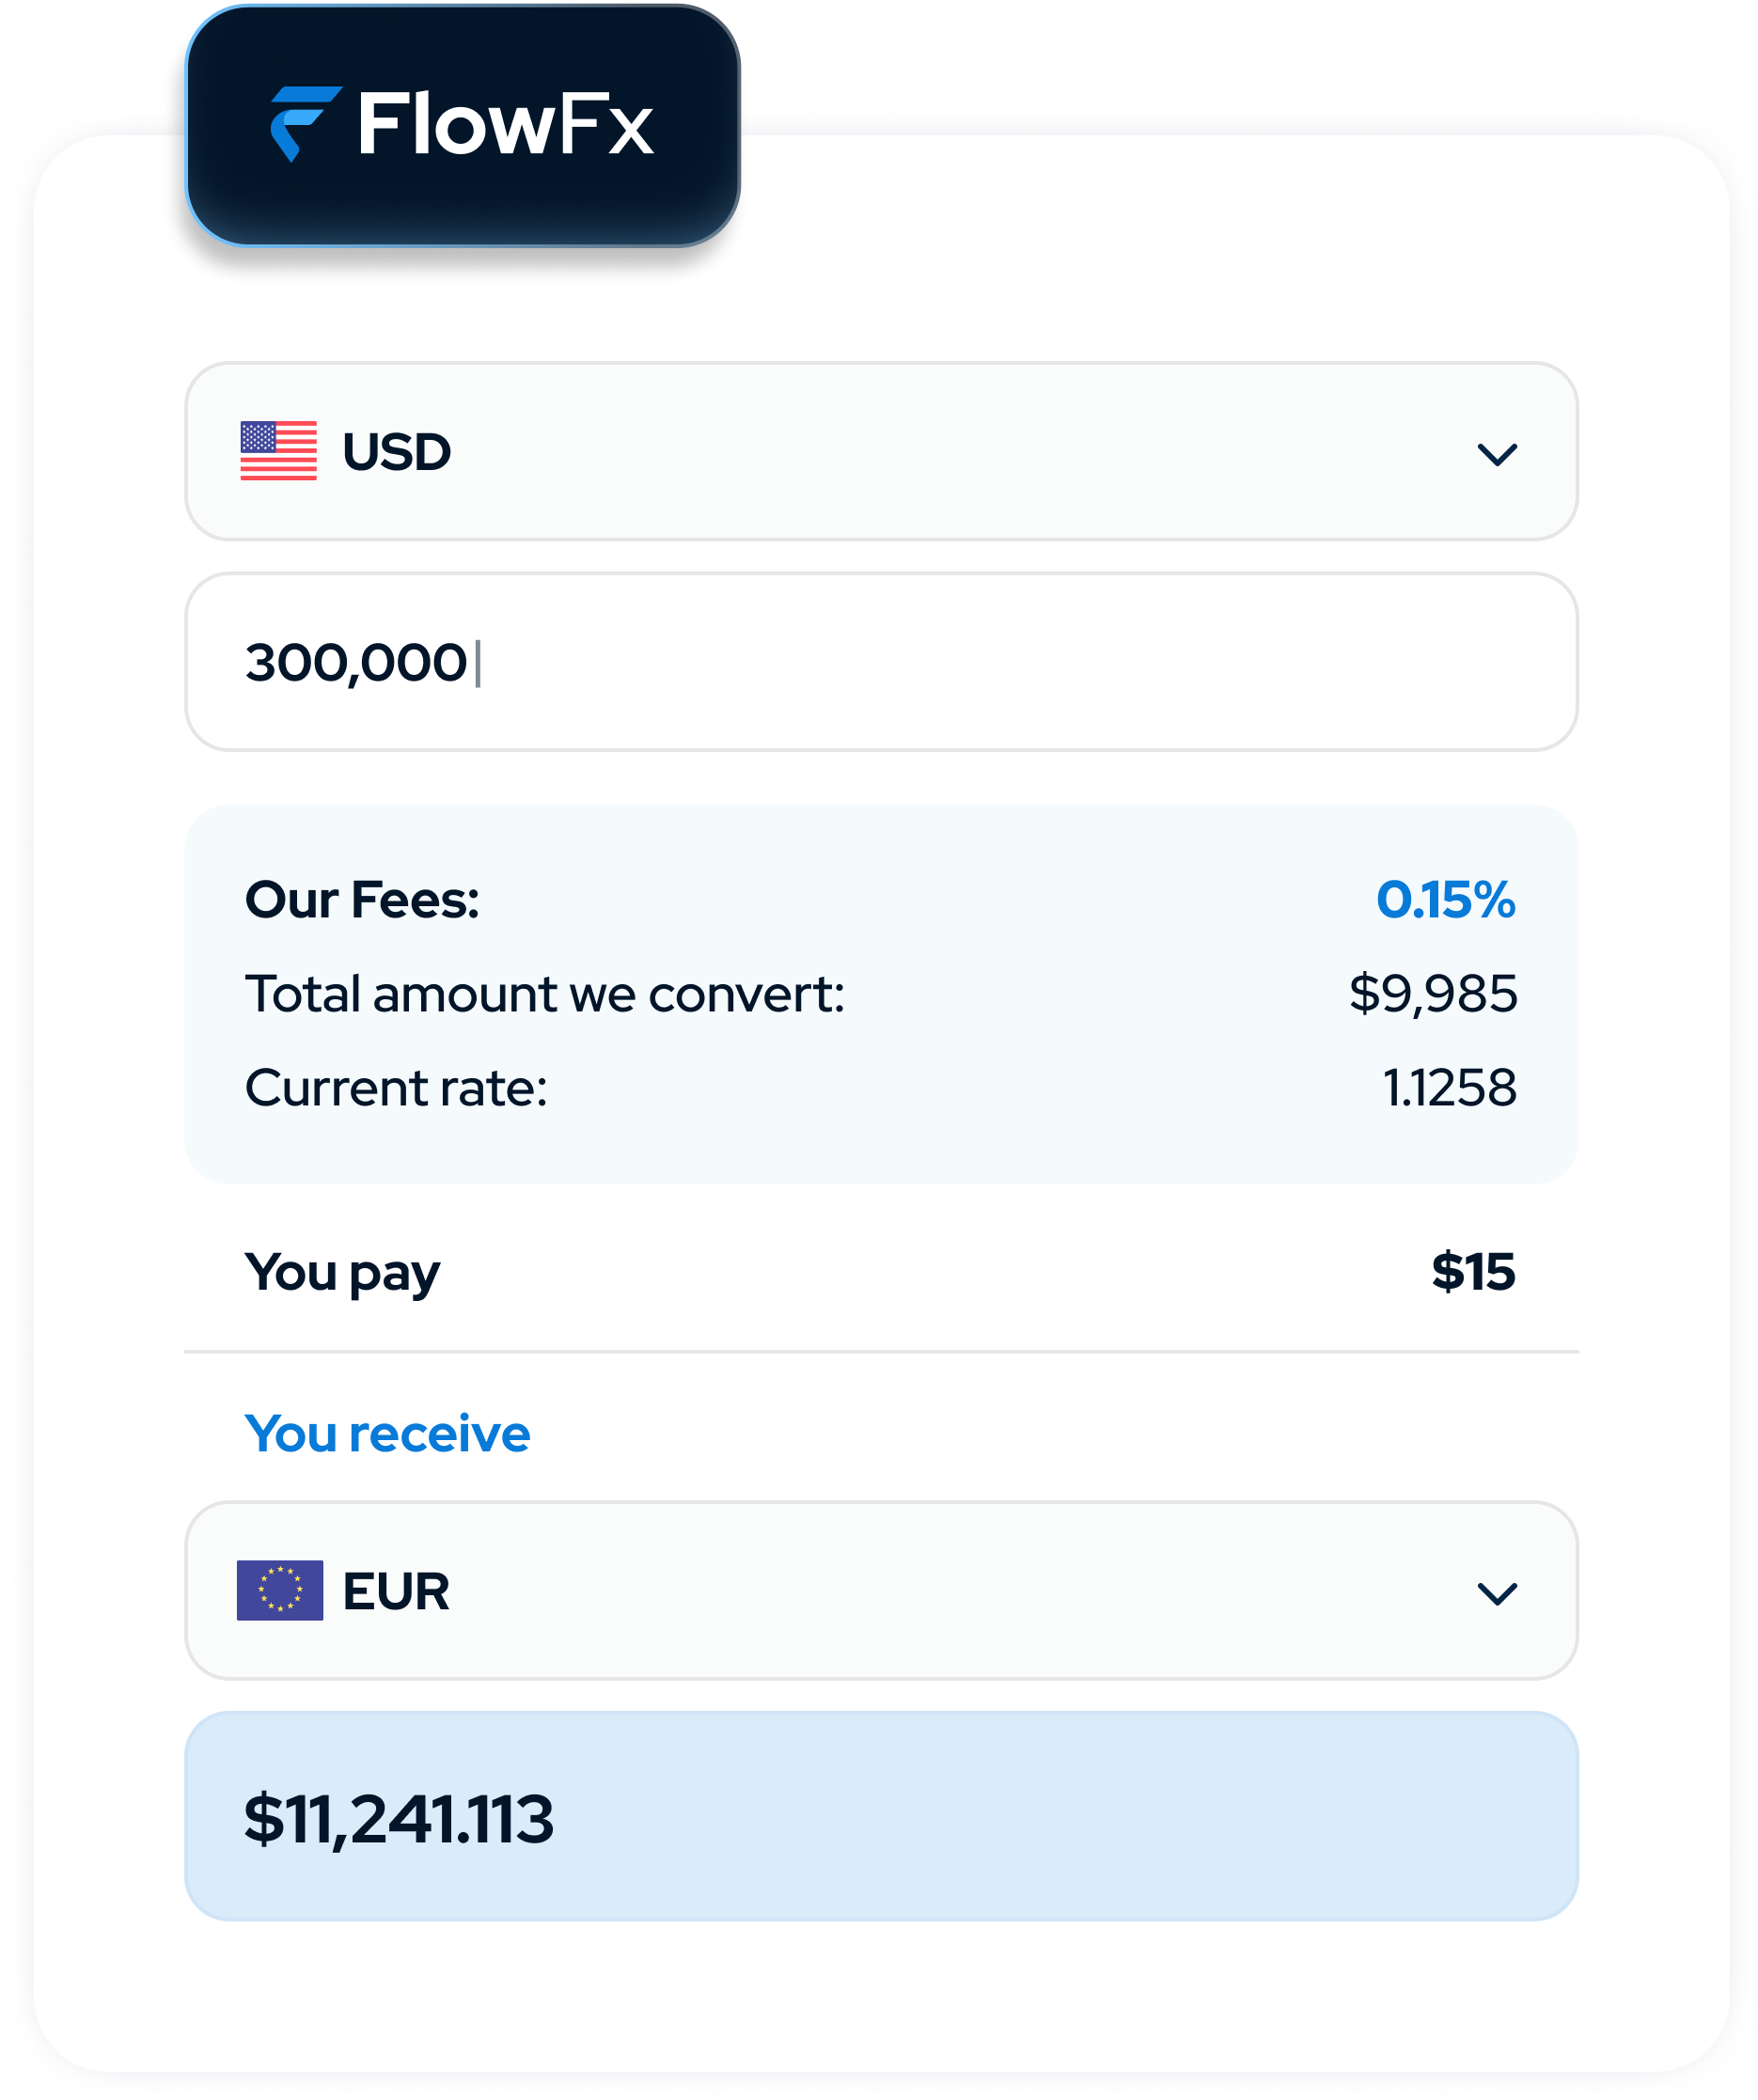Click the You receive heading

pos(387,1433)
